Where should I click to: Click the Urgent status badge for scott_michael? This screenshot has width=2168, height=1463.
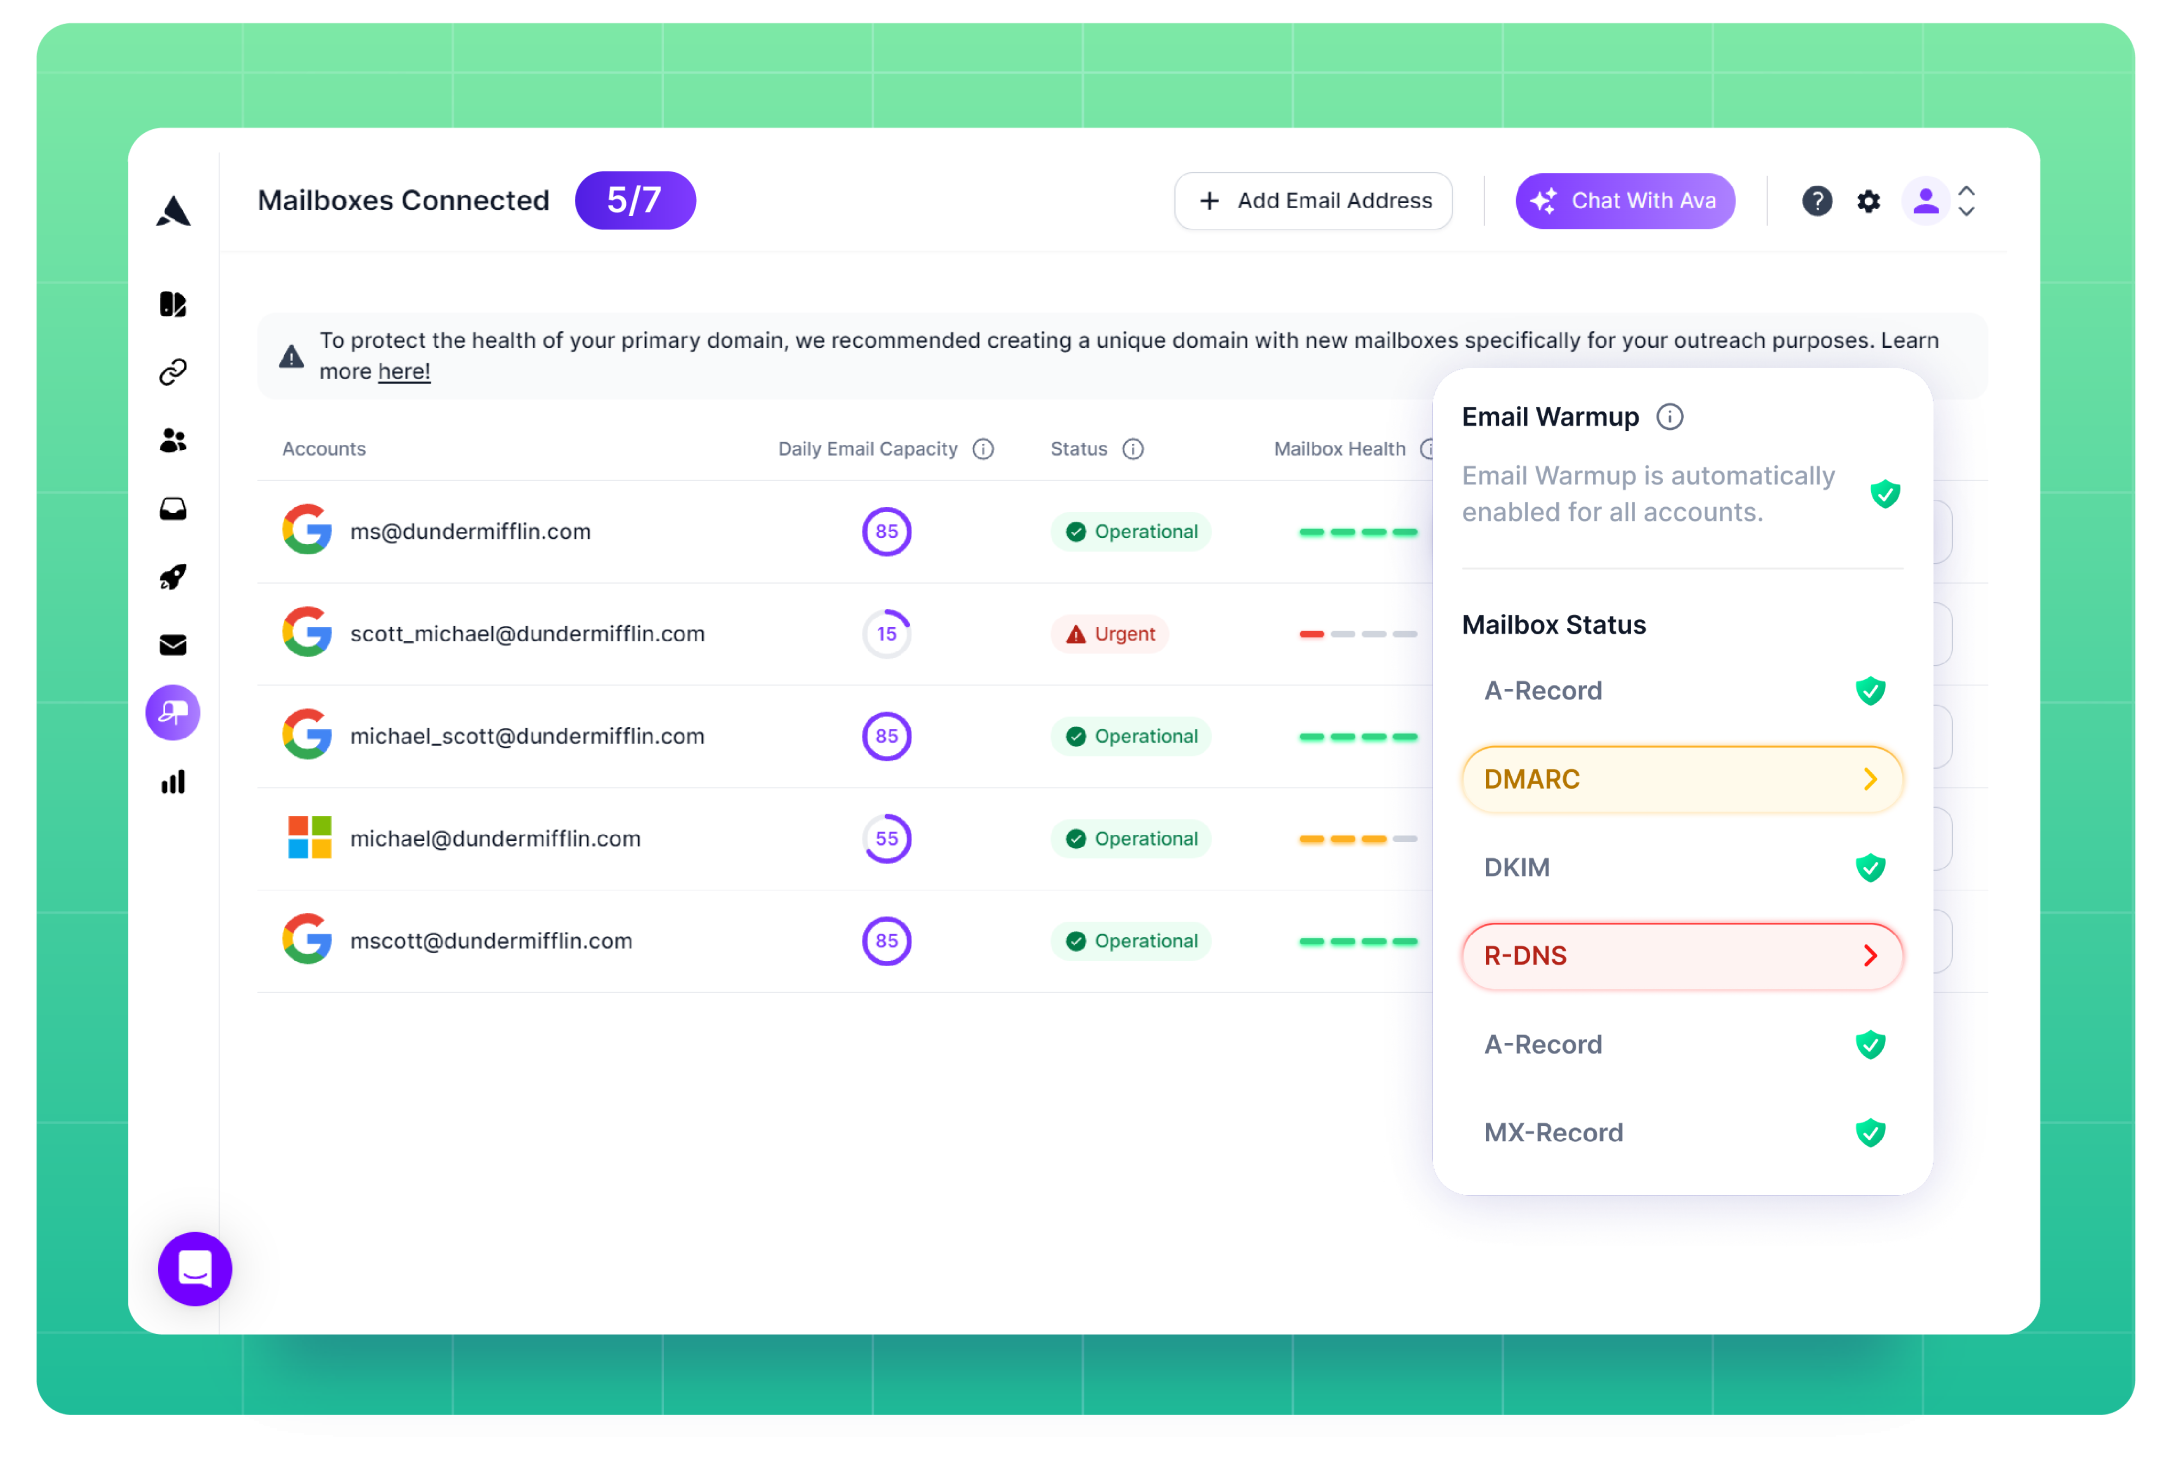click(x=1110, y=634)
